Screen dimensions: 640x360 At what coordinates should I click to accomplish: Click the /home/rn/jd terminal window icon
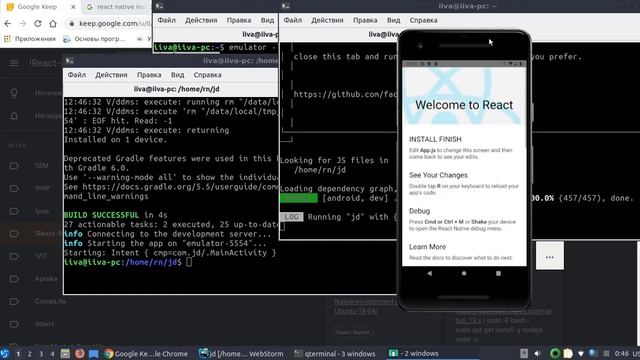(x=69, y=61)
